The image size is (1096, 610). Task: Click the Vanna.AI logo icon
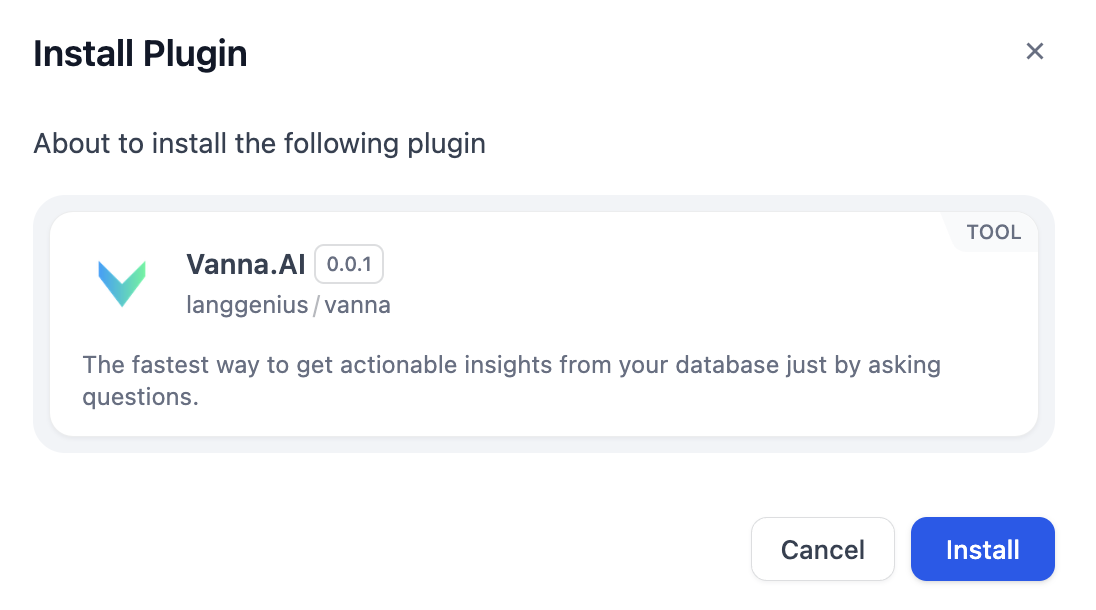tap(122, 283)
